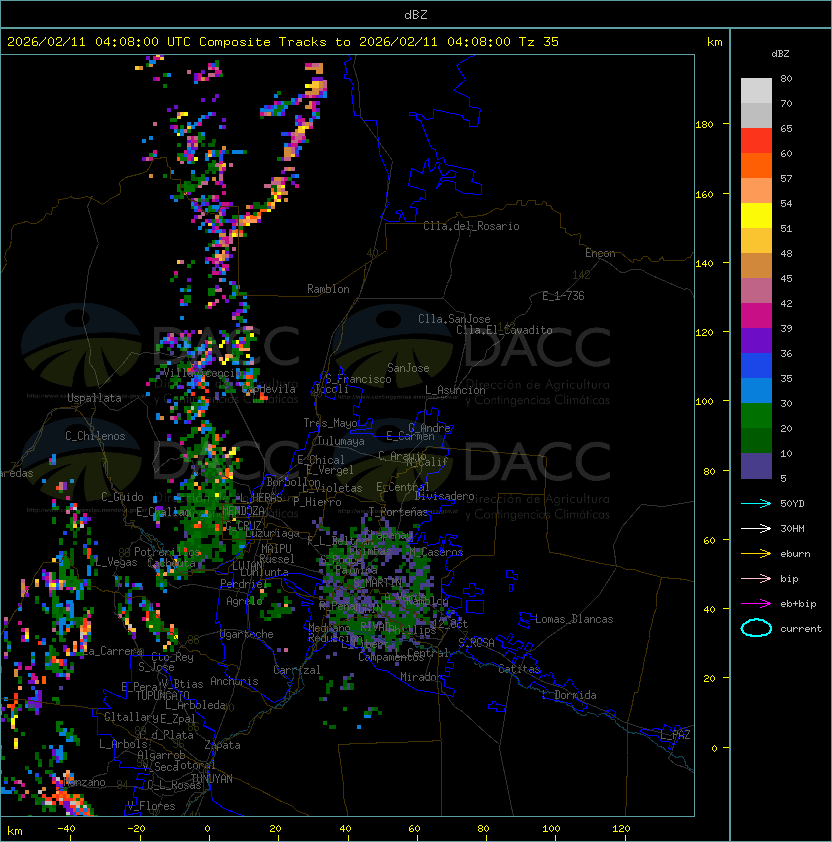Click the 'Mirador' map label
Viewport: 832px width, 842px height.
click(422, 677)
